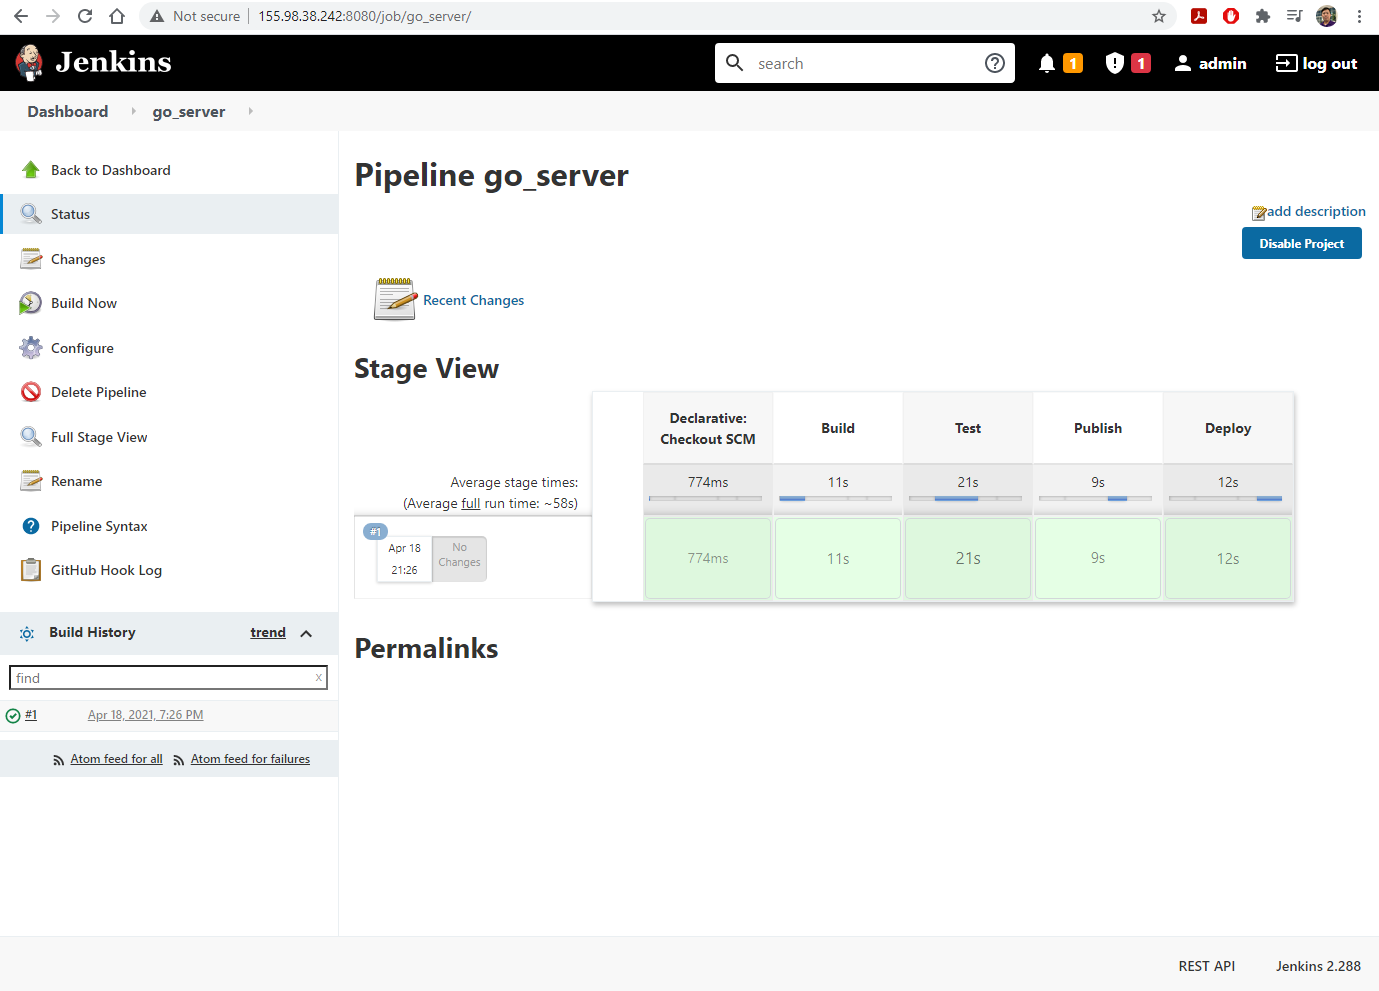This screenshot has height=991, width=1379.
Task: Expand the Dashboard breadcrumb arrow
Action: pos(133,112)
